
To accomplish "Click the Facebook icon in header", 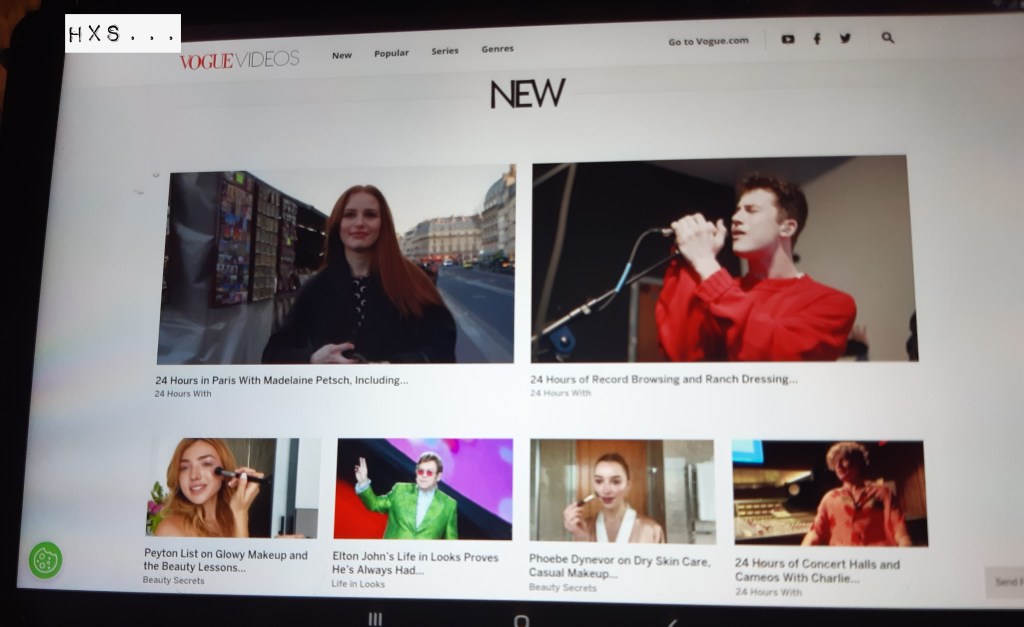I will click(x=817, y=39).
